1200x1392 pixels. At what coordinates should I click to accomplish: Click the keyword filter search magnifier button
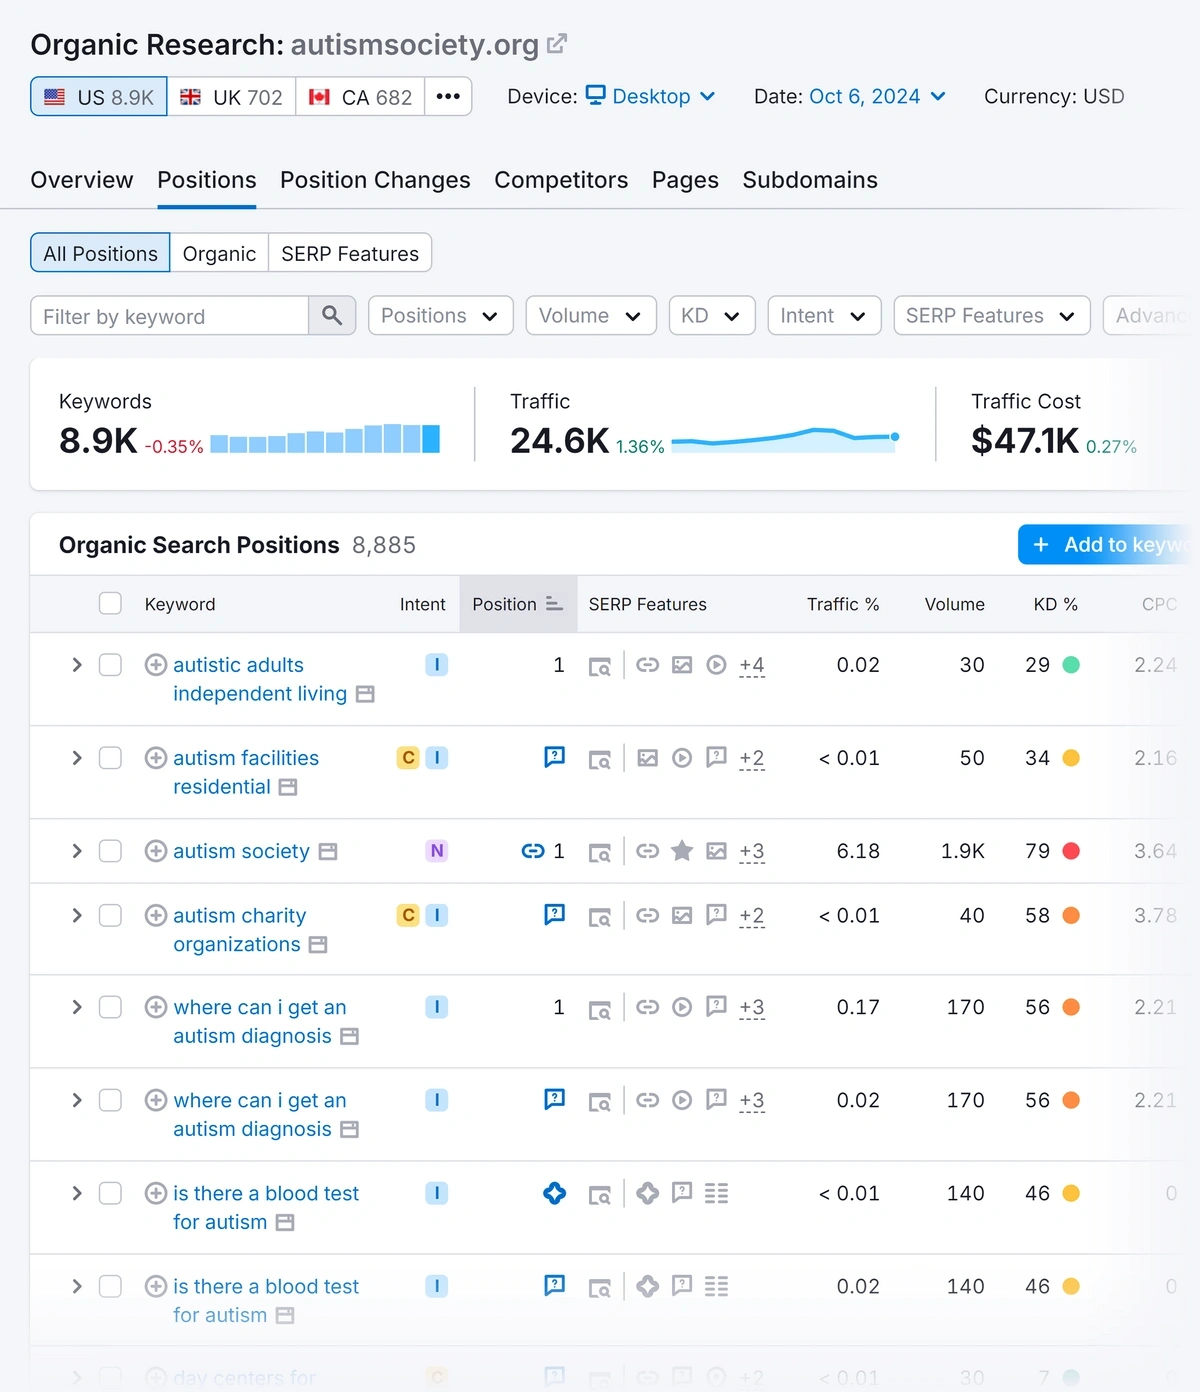[x=332, y=316]
